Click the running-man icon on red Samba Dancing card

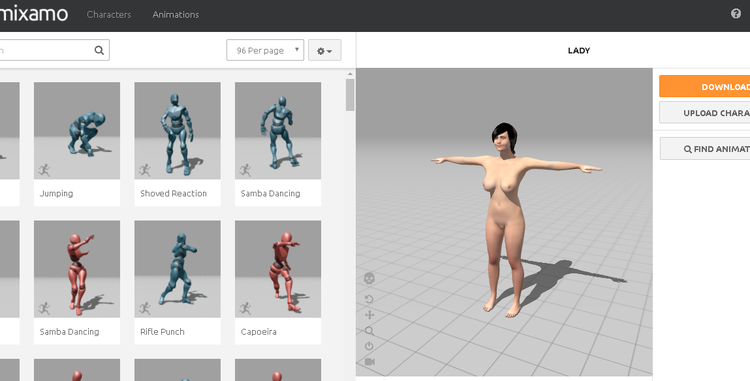[x=44, y=308]
